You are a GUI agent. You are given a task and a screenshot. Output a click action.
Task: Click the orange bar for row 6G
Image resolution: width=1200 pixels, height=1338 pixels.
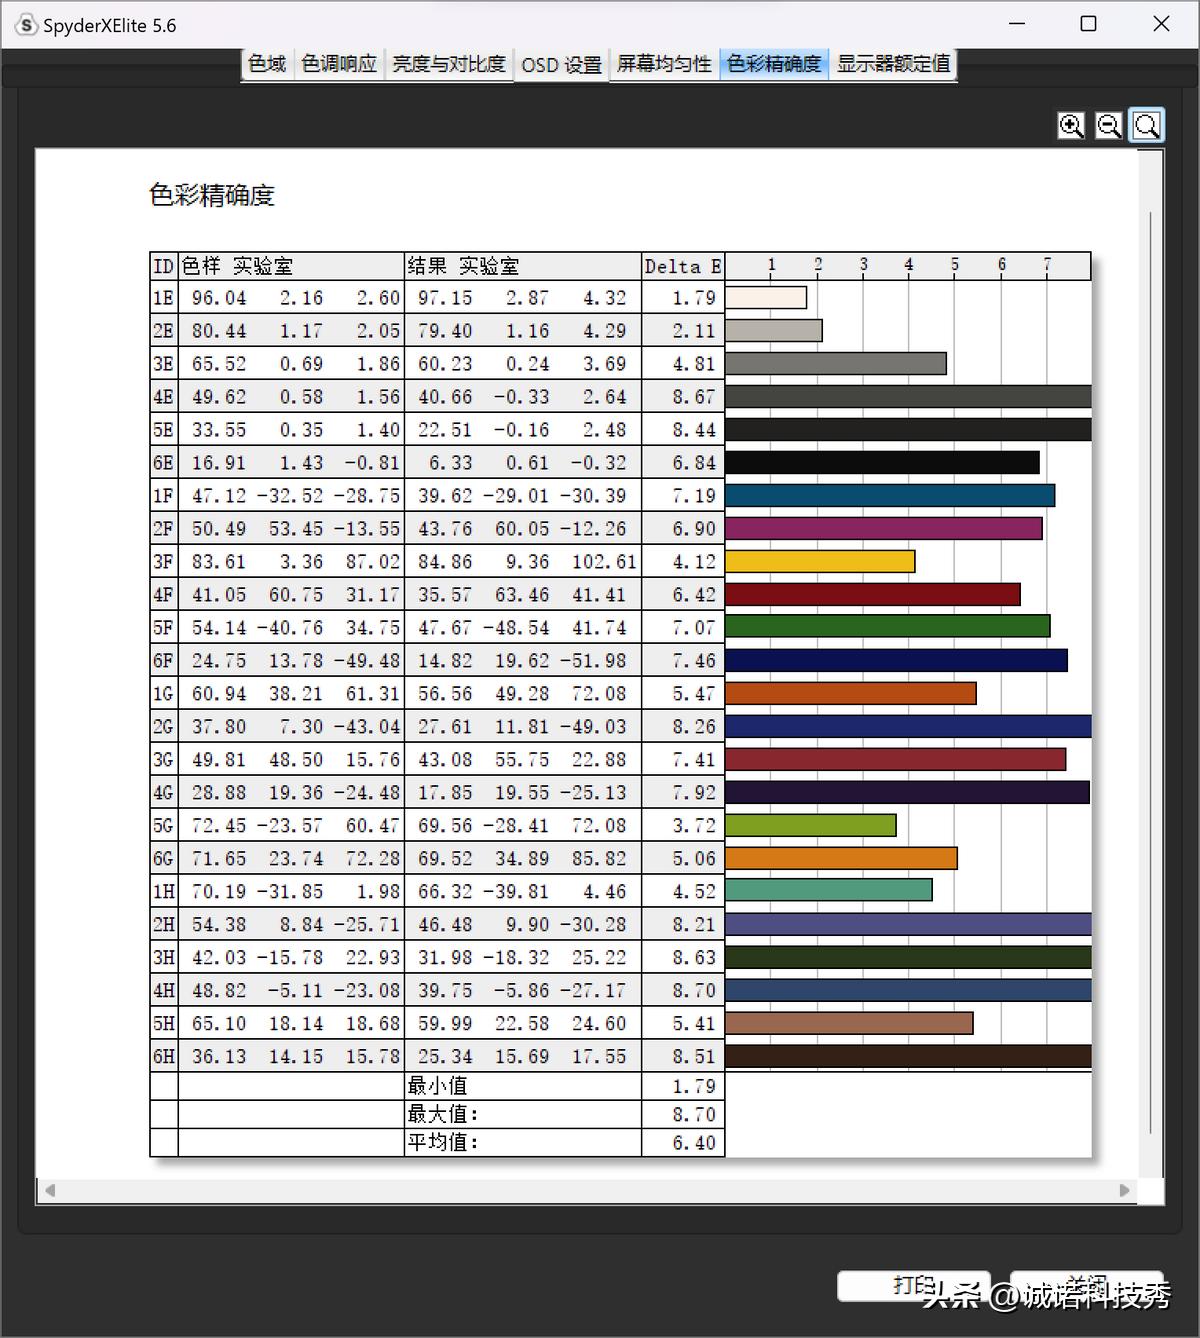[840, 858]
